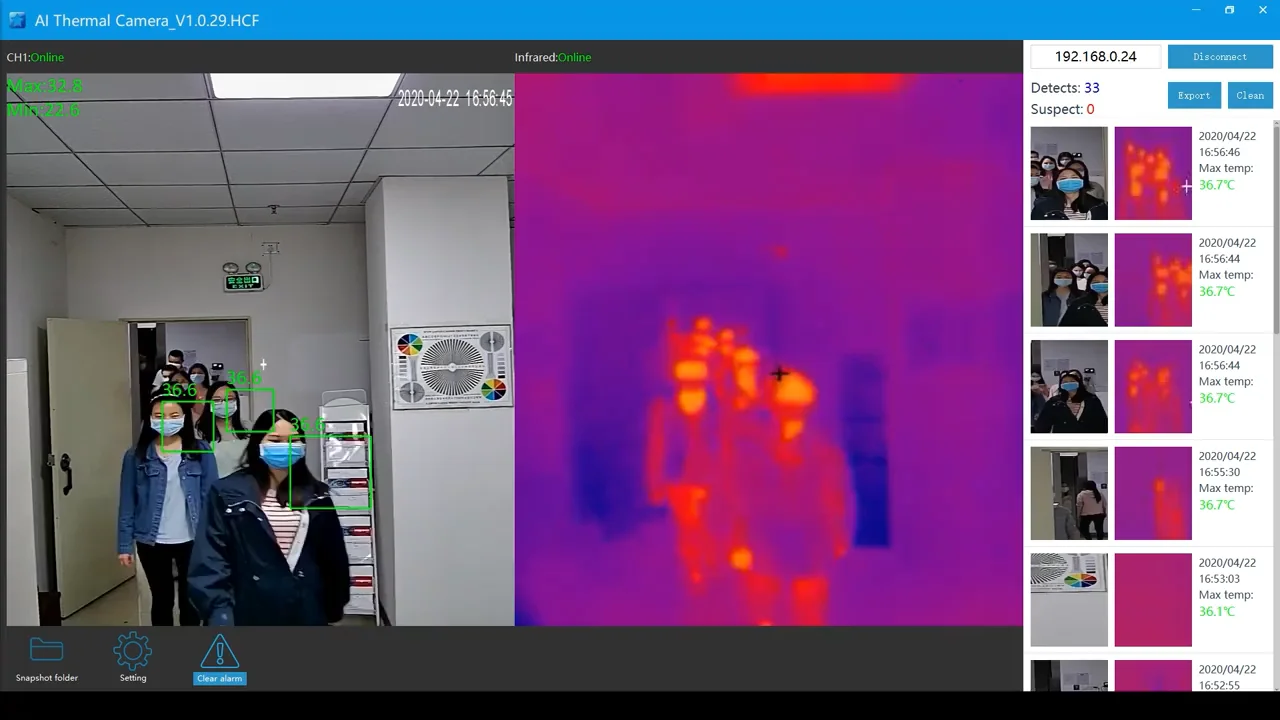This screenshot has height=720, width=1280.
Task: Click the "Detects: 33" counter
Action: click(x=1065, y=88)
